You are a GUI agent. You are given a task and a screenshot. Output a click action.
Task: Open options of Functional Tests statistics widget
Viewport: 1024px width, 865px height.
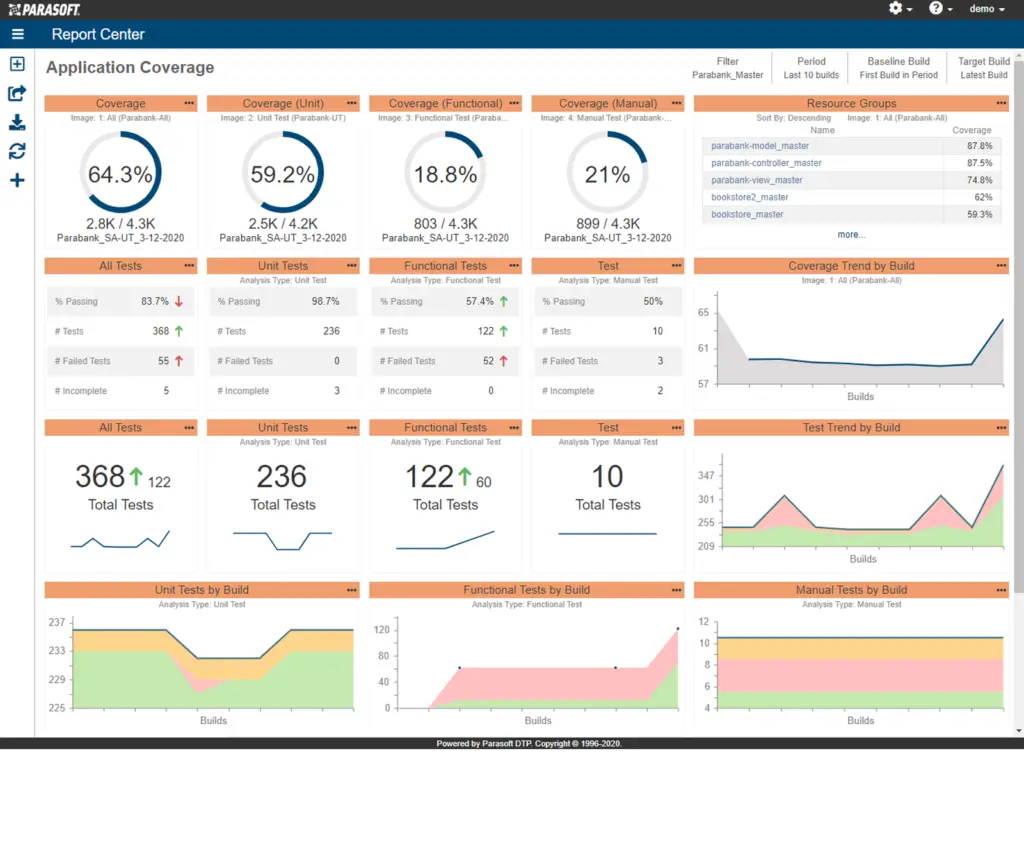(514, 266)
